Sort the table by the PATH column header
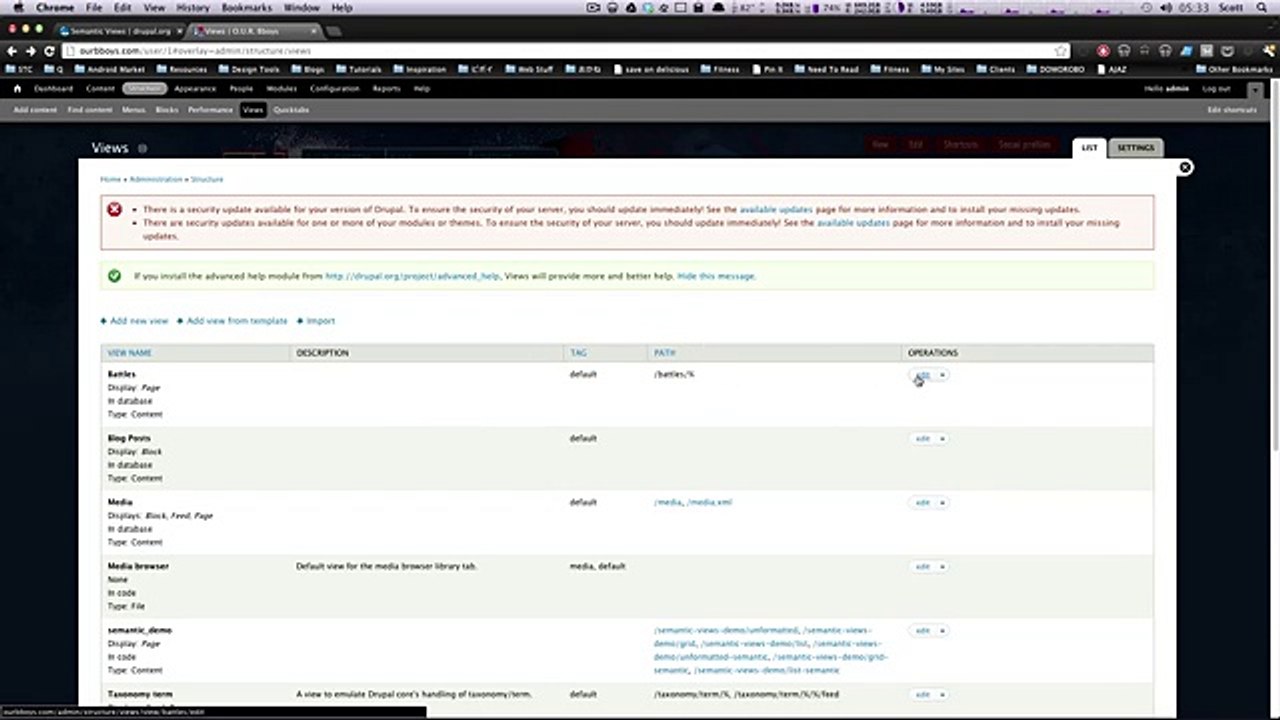Viewport: 1280px width, 720px height. [x=664, y=353]
